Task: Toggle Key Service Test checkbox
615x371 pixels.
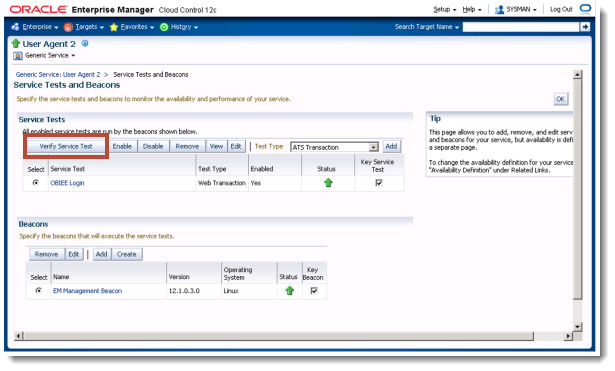Action: 378,183
